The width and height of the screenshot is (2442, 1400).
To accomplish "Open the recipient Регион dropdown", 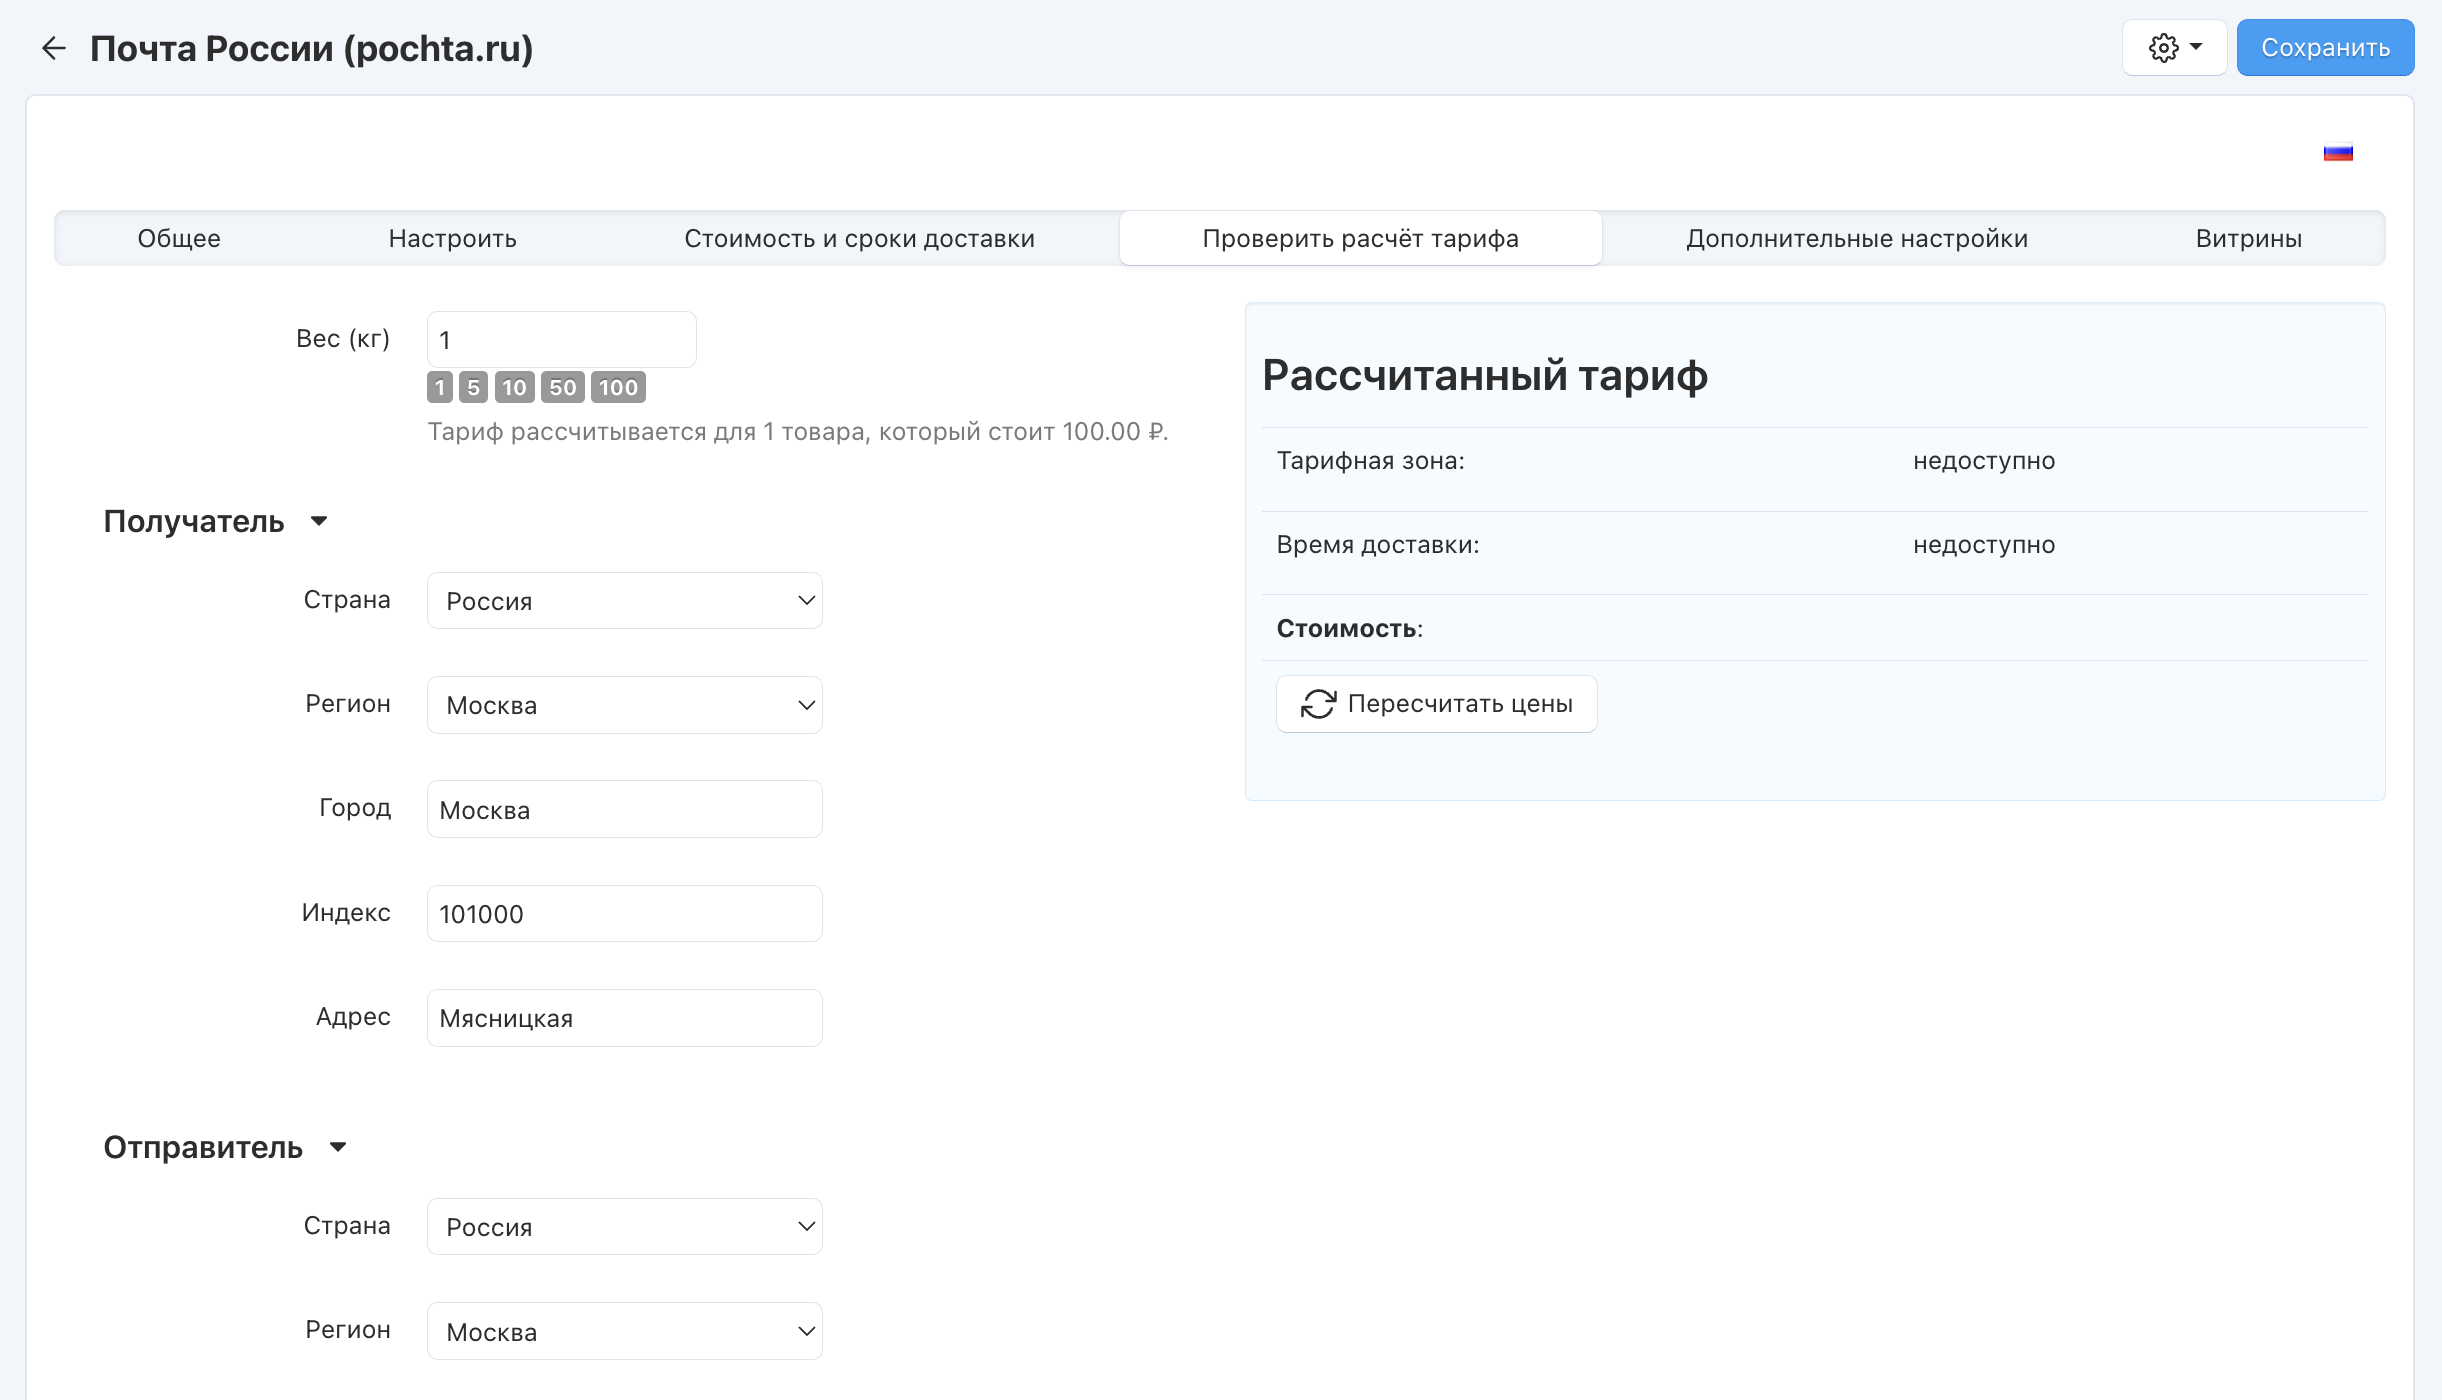I will [x=624, y=705].
